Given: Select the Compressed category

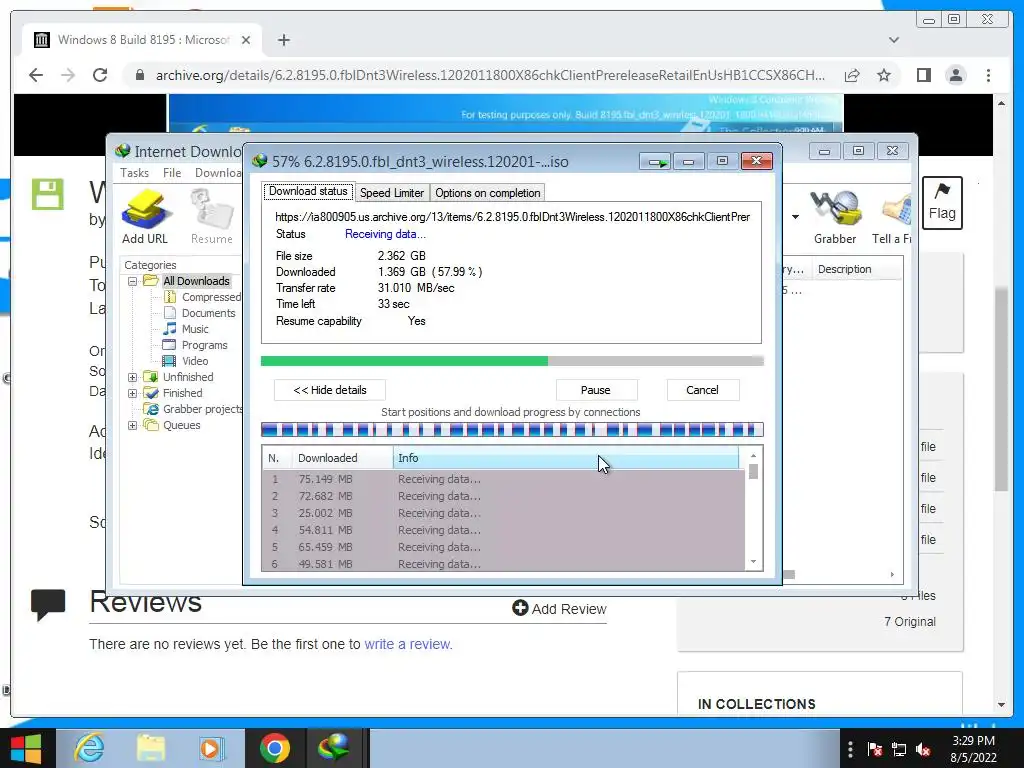Looking at the screenshot, I should 211,297.
